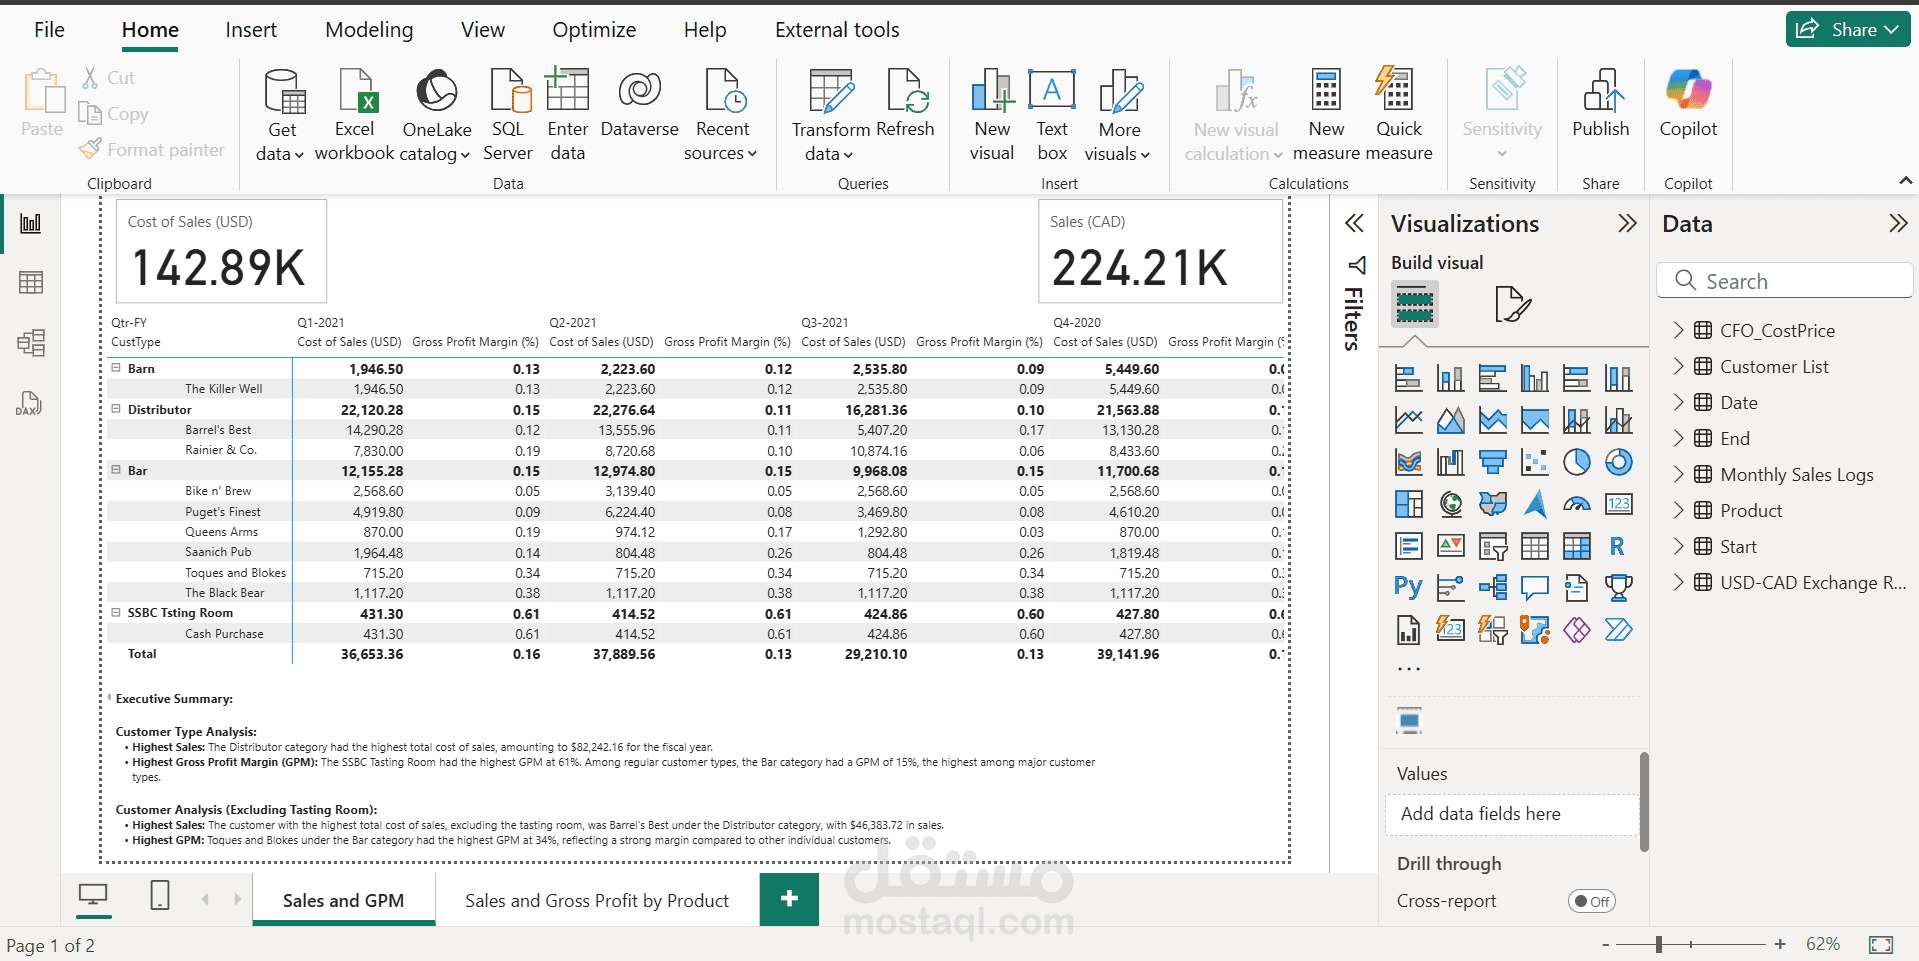1919x961 pixels.
Task: Click the Data pane Search field
Action: (x=1784, y=281)
